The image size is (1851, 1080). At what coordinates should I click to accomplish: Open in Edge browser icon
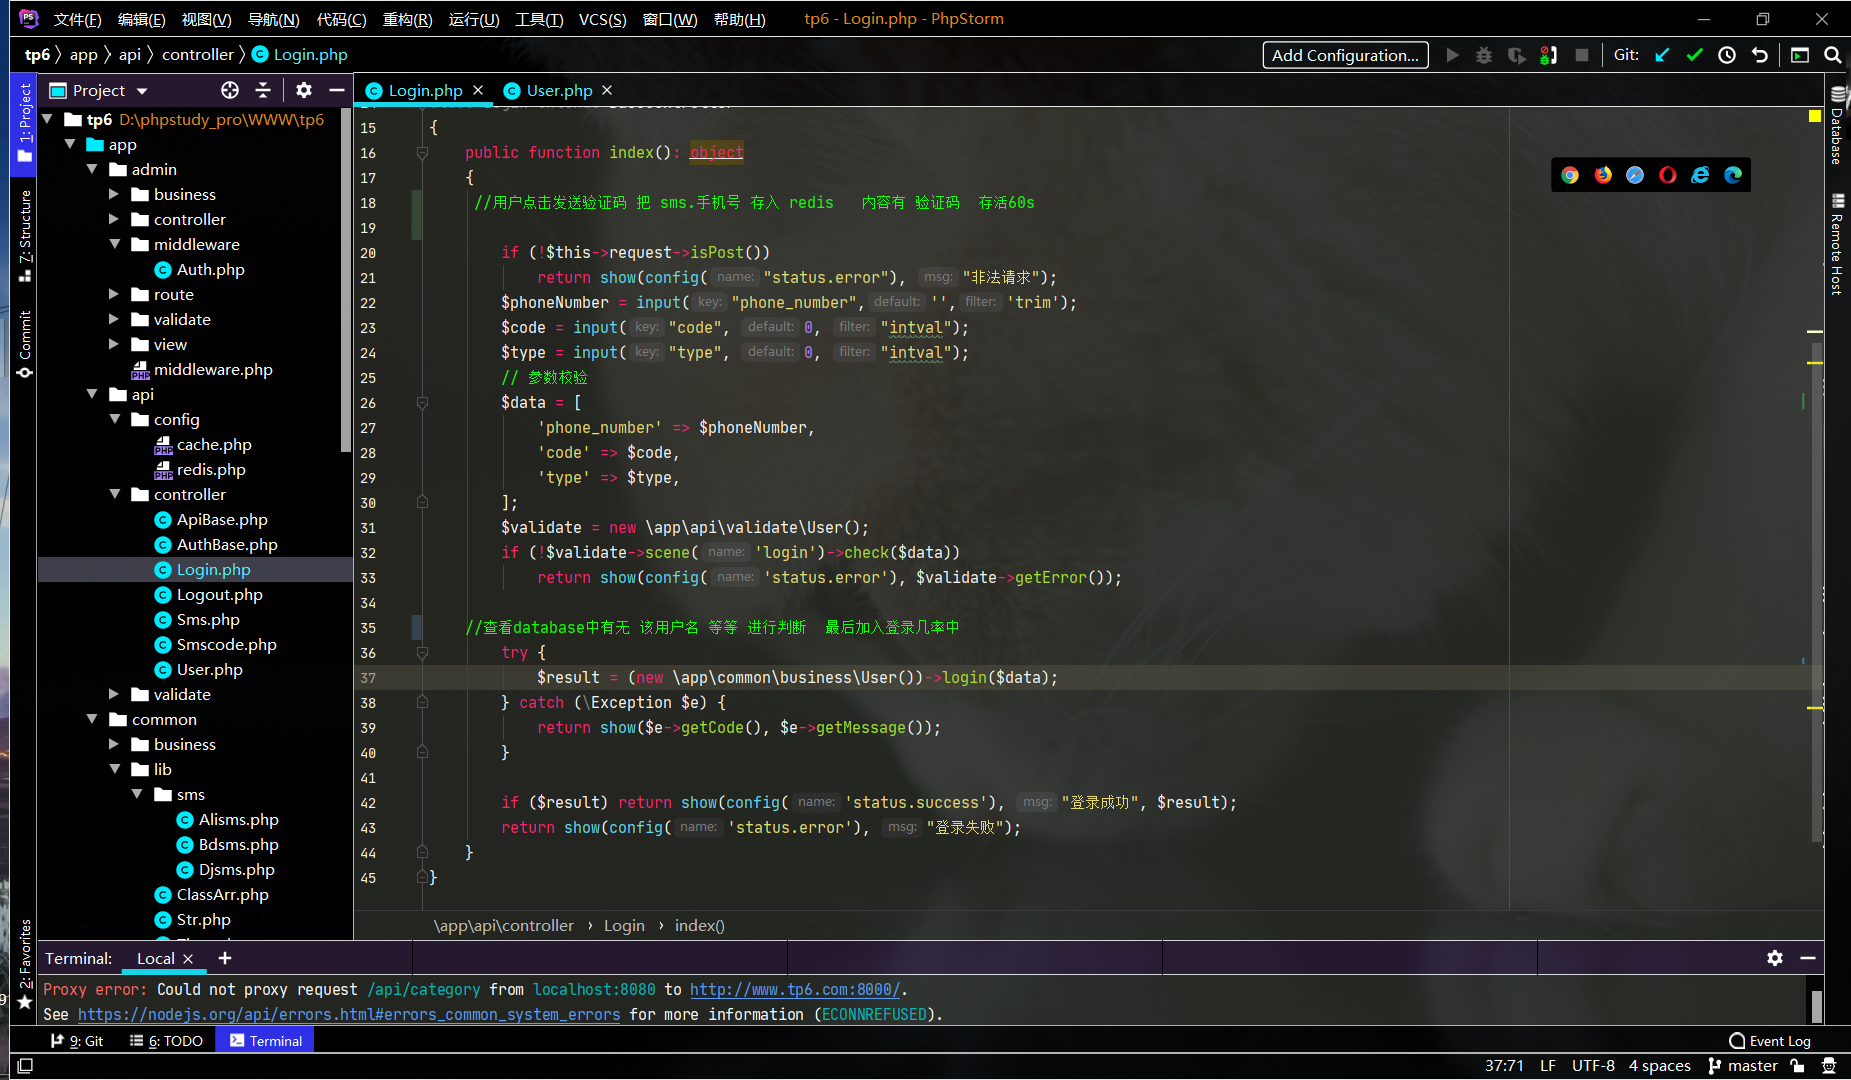click(x=1733, y=175)
